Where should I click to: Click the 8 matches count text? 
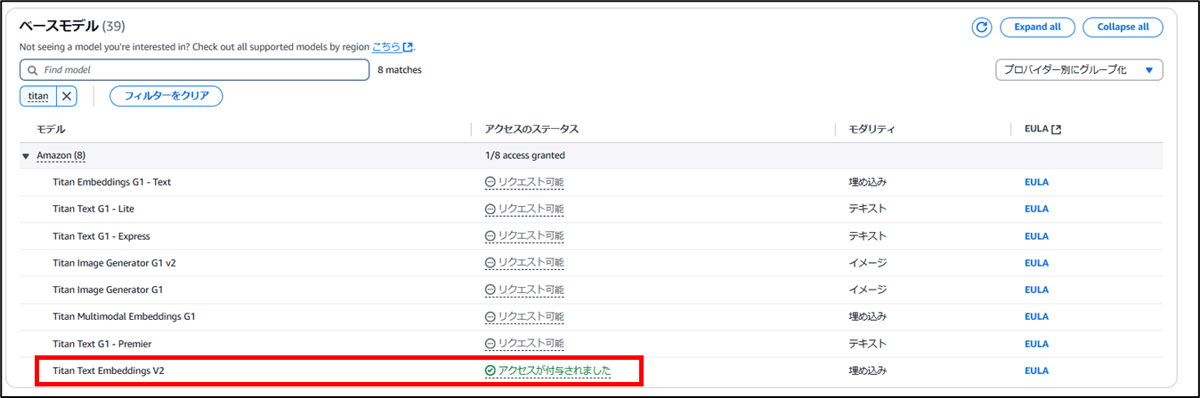(400, 70)
